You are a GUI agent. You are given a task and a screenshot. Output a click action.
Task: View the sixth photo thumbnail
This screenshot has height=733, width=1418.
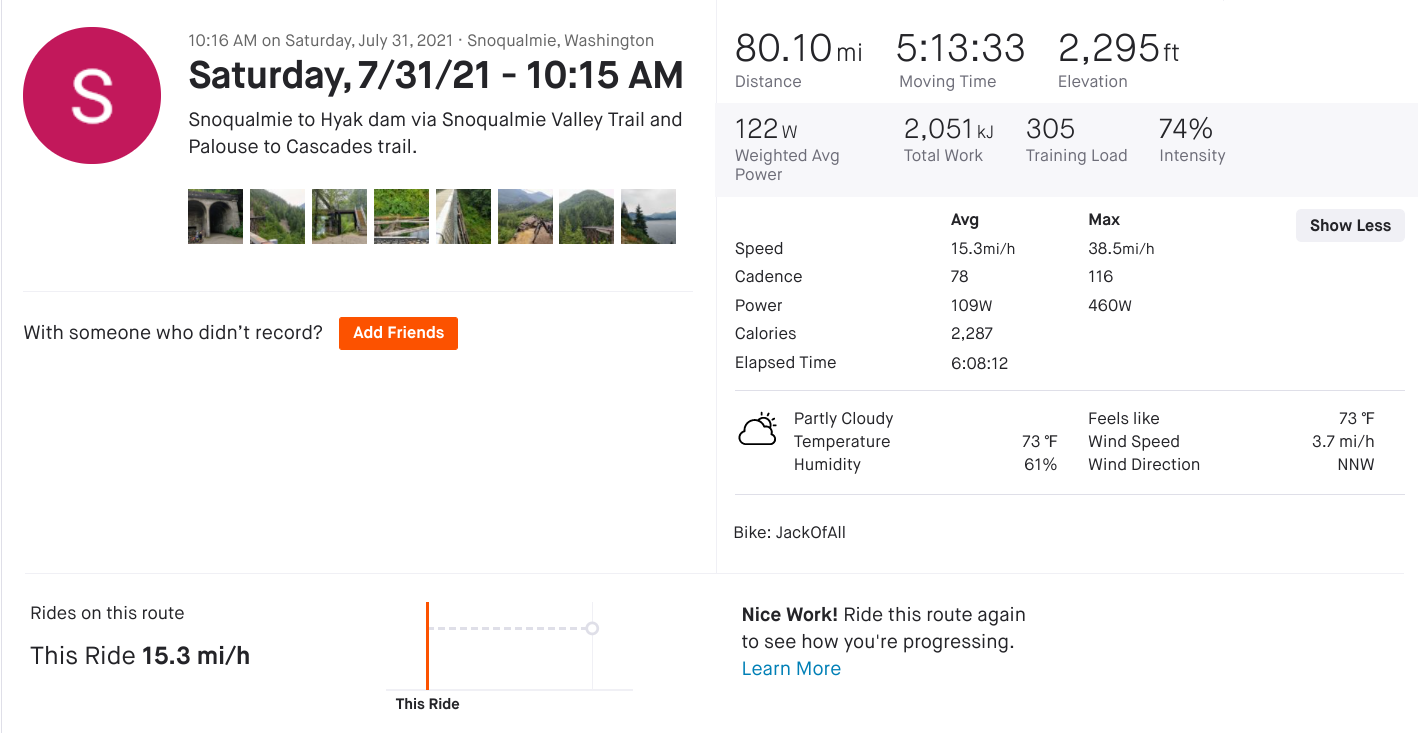click(x=525, y=216)
